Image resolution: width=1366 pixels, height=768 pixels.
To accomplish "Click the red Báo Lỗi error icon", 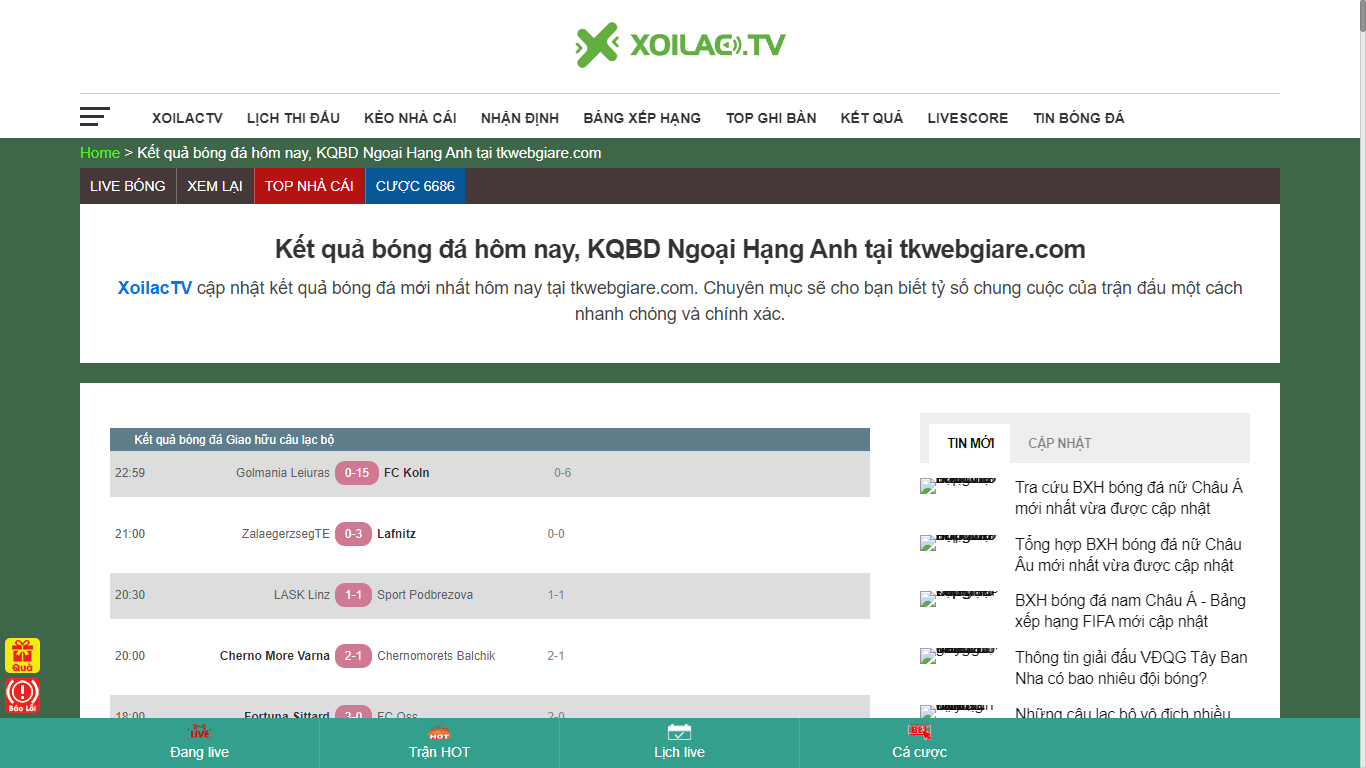I will [x=22, y=695].
